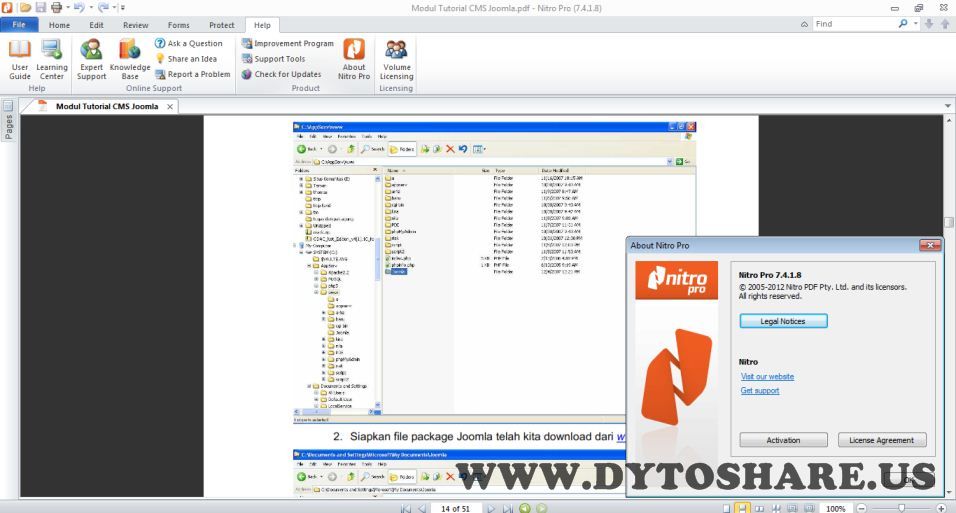
Task: Click Share an Idea
Action: pos(186,59)
